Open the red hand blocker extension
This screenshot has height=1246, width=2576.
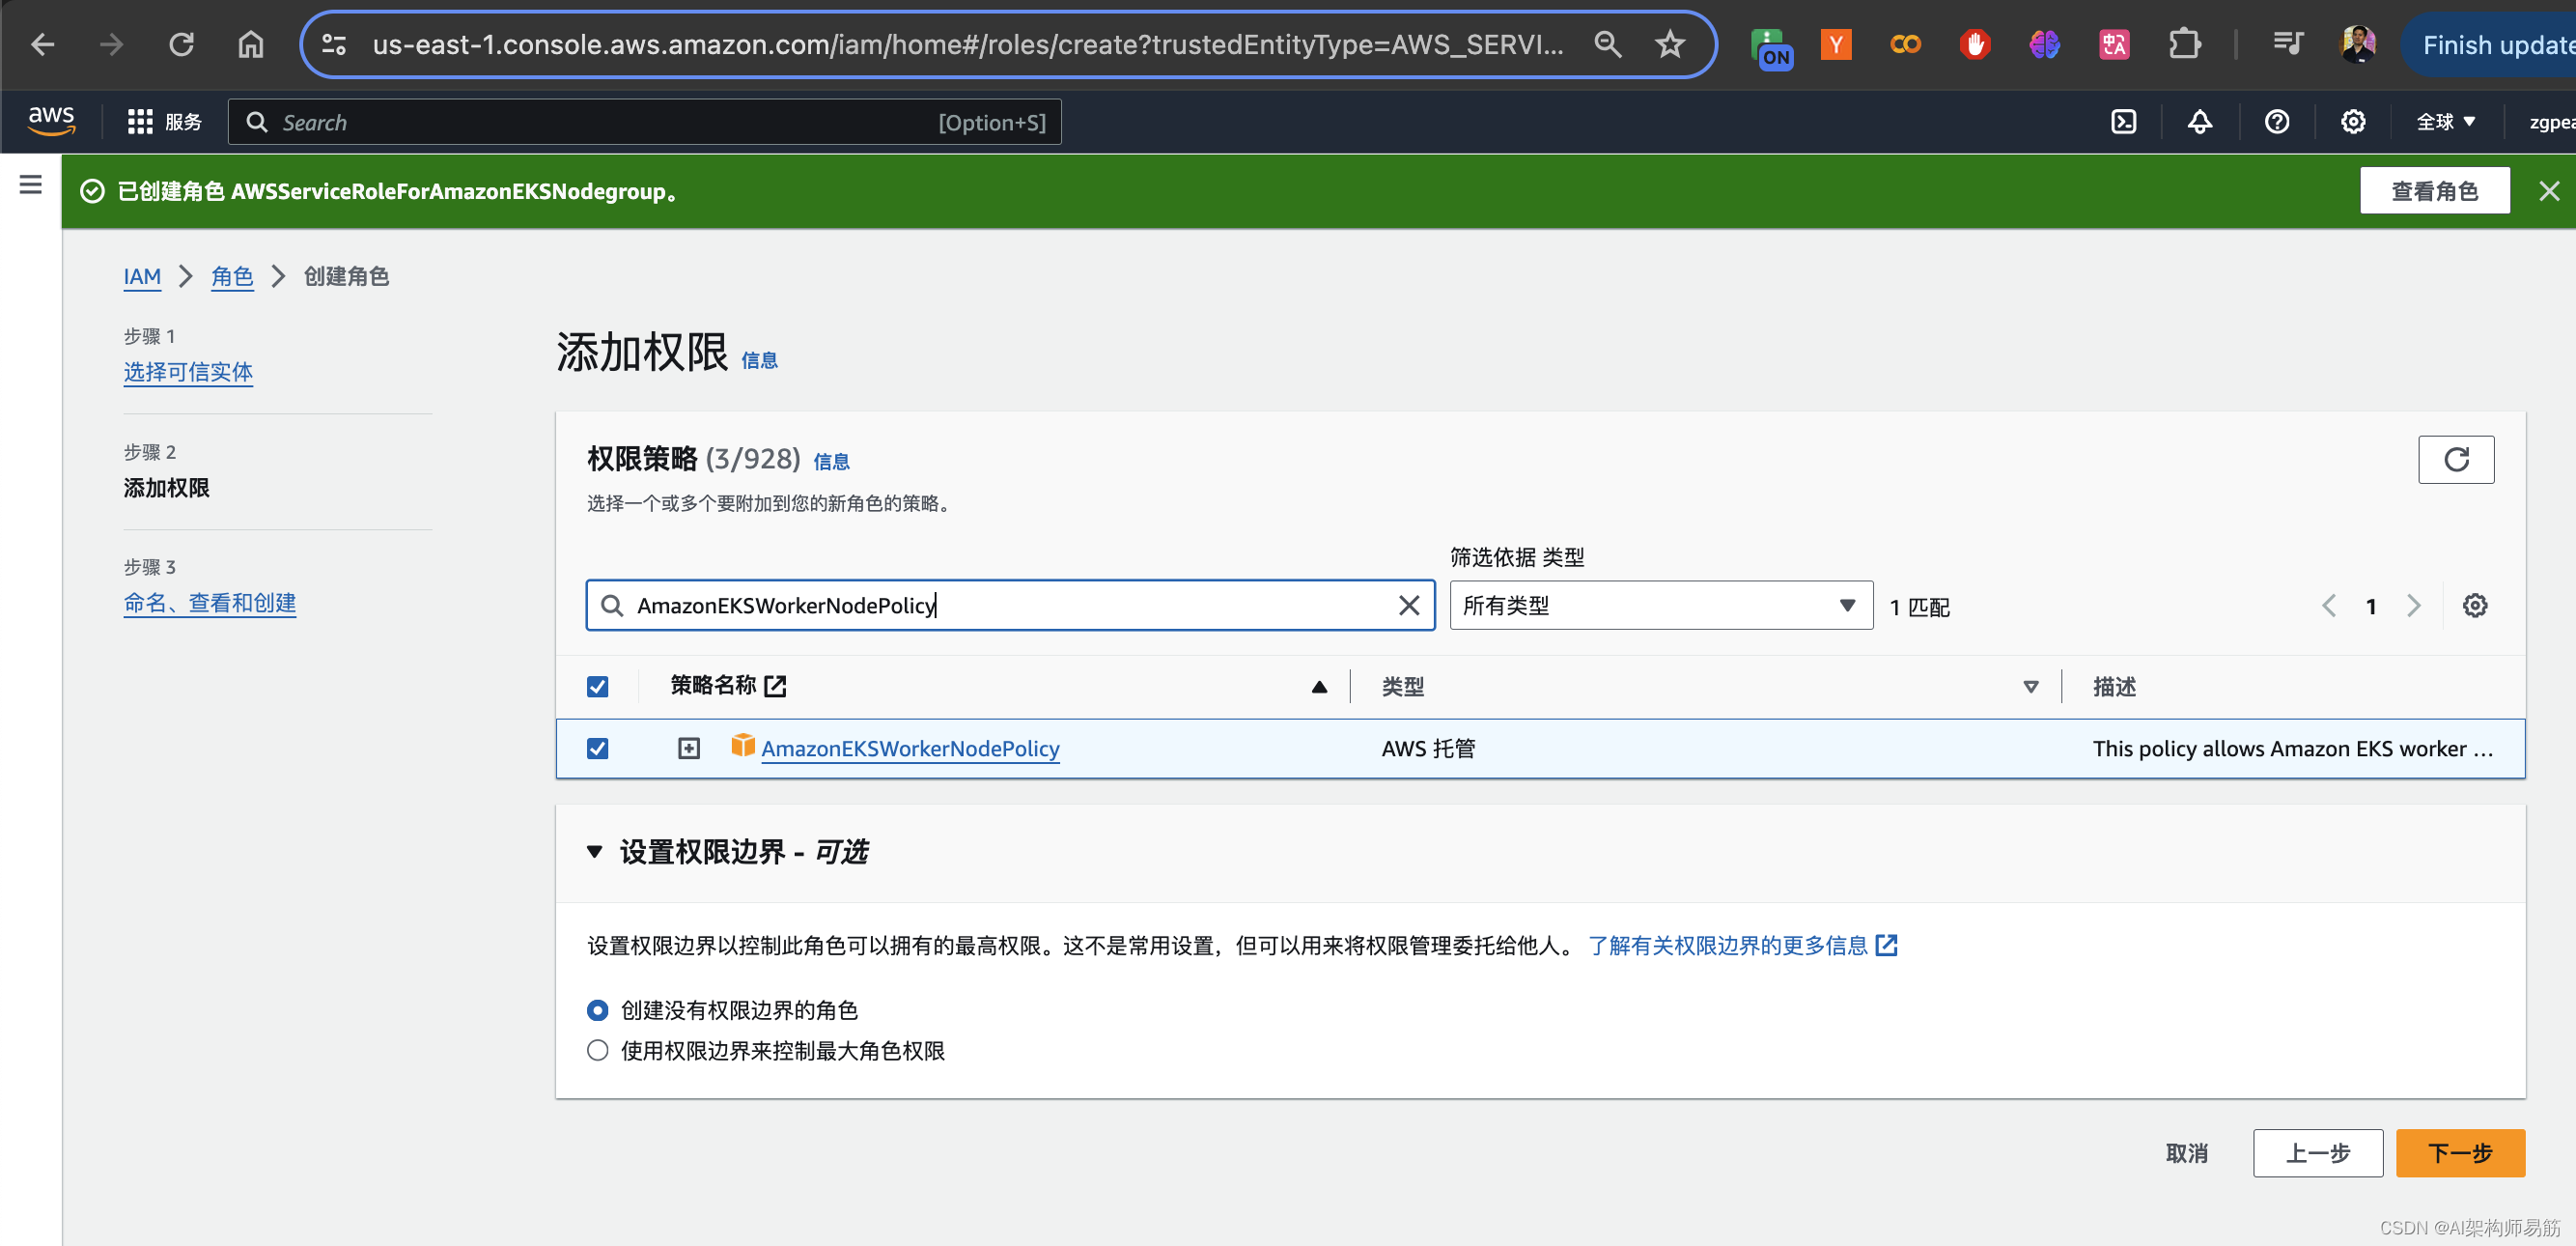point(1974,44)
